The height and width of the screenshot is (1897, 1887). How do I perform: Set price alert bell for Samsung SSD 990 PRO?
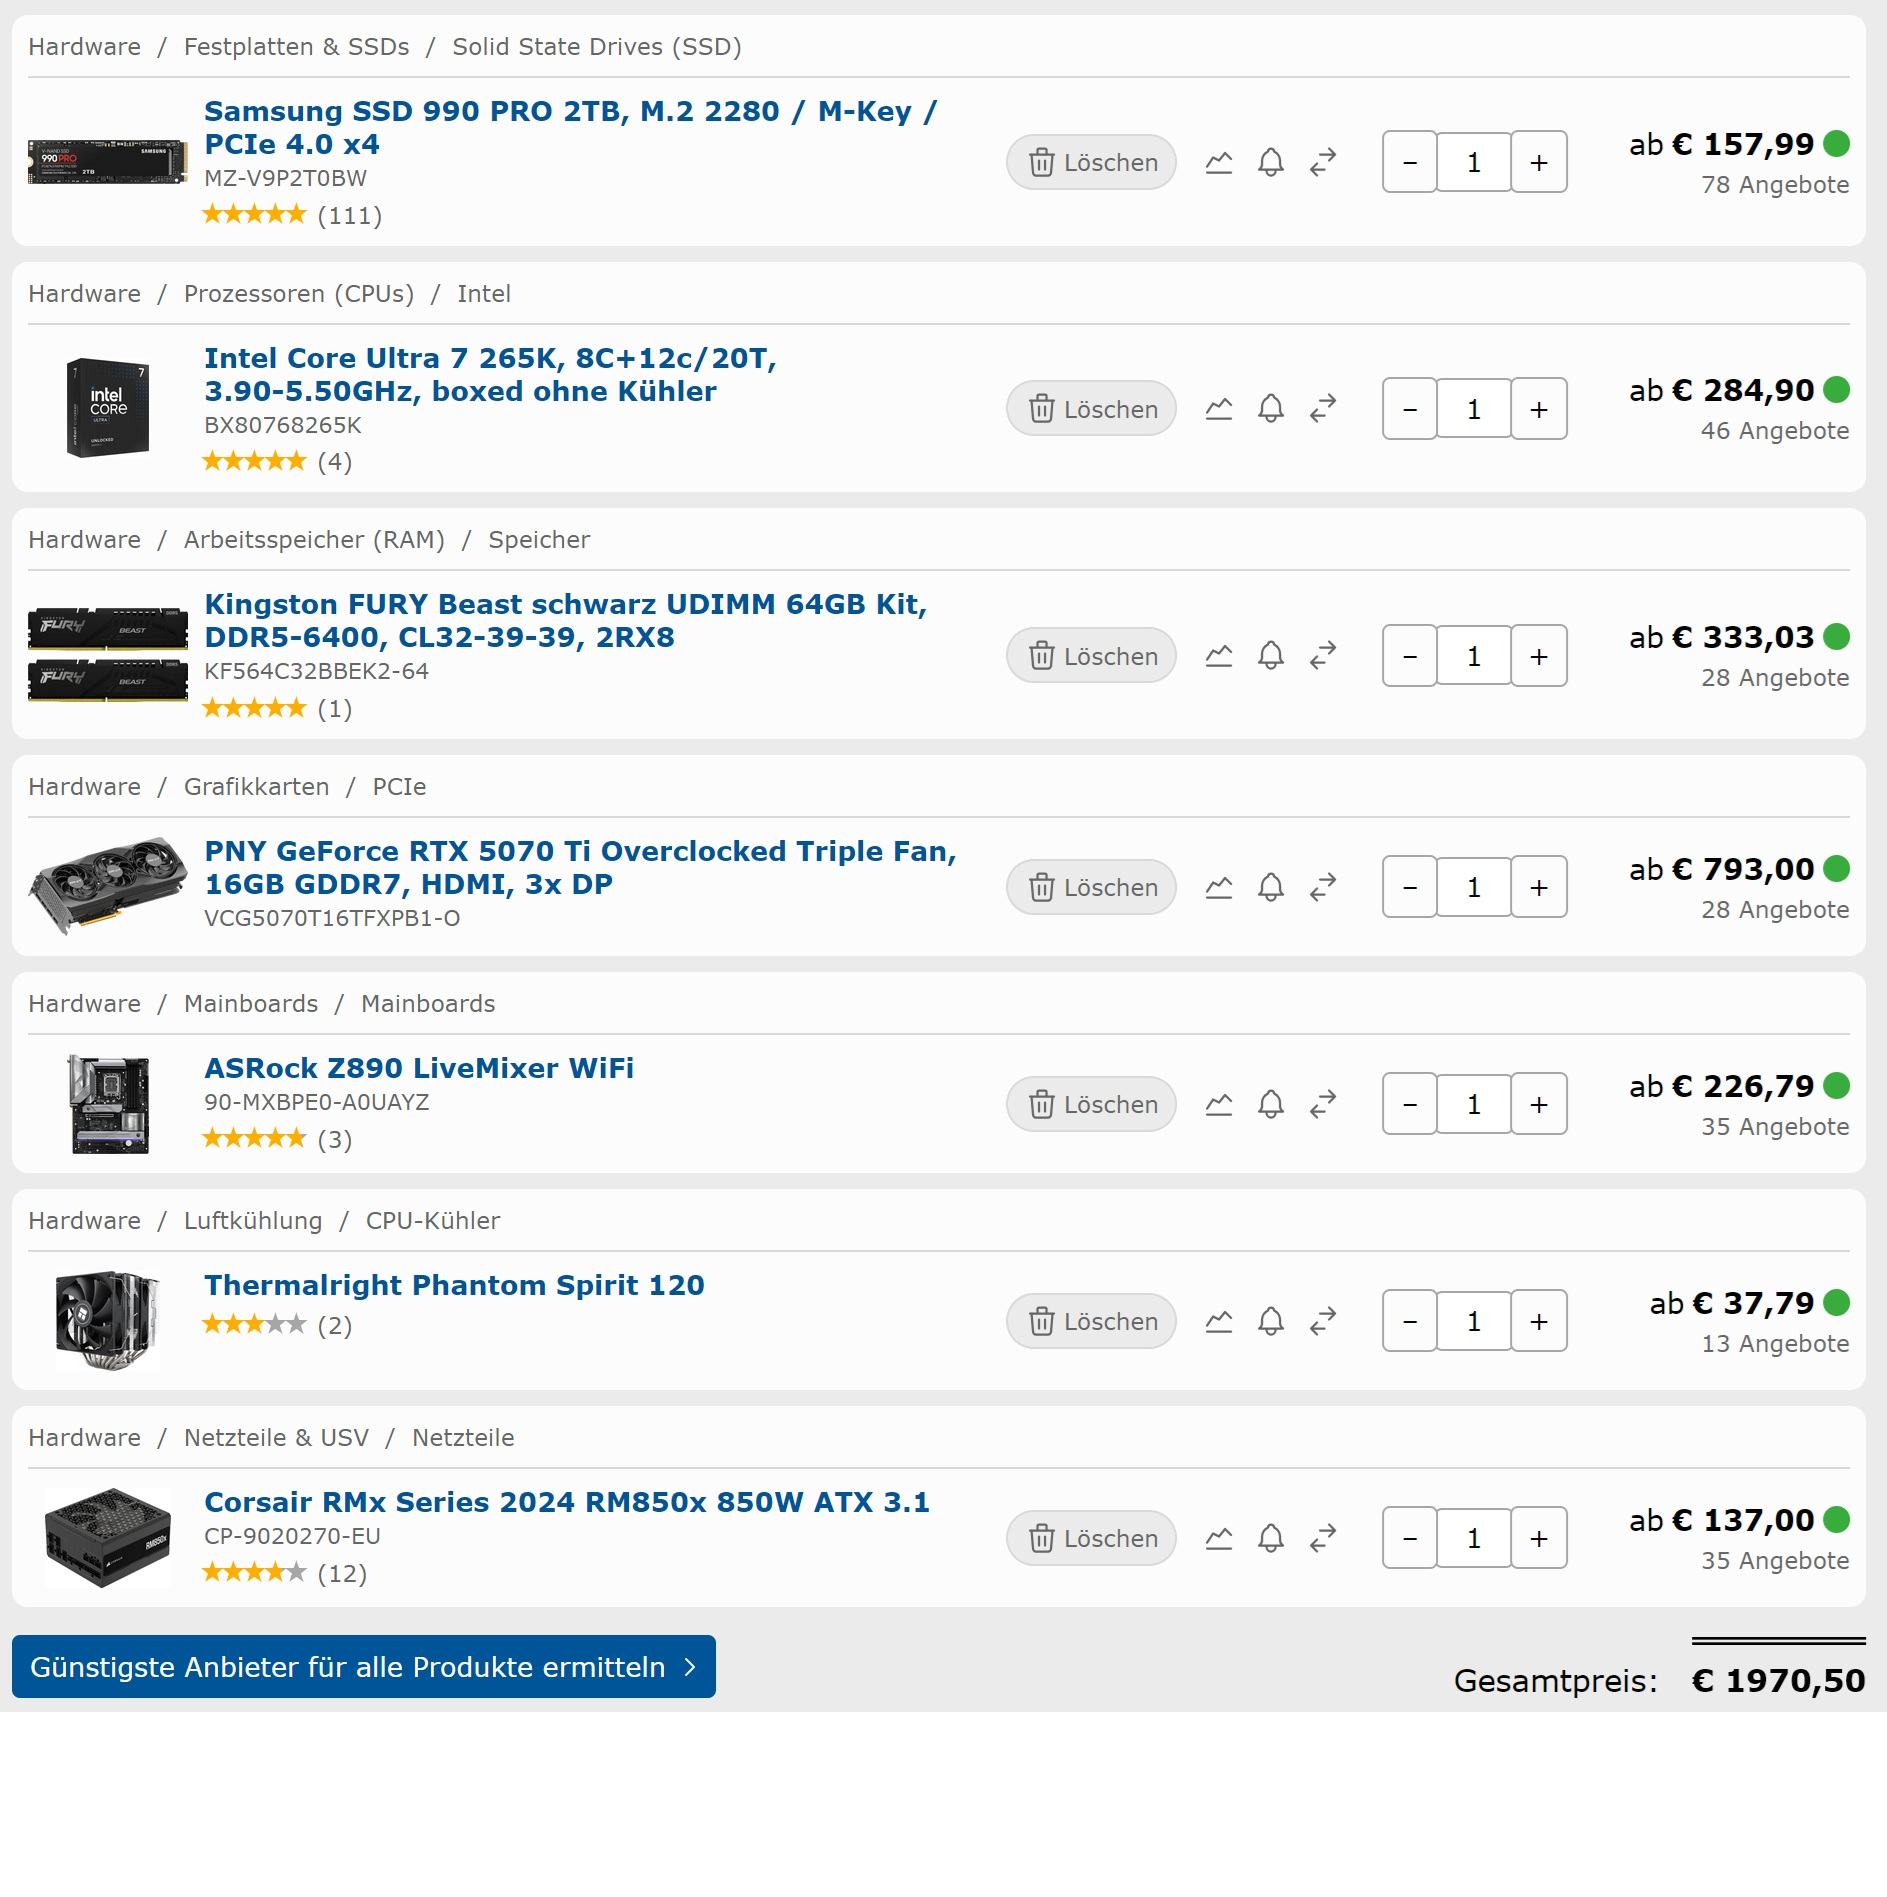[x=1270, y=162]
